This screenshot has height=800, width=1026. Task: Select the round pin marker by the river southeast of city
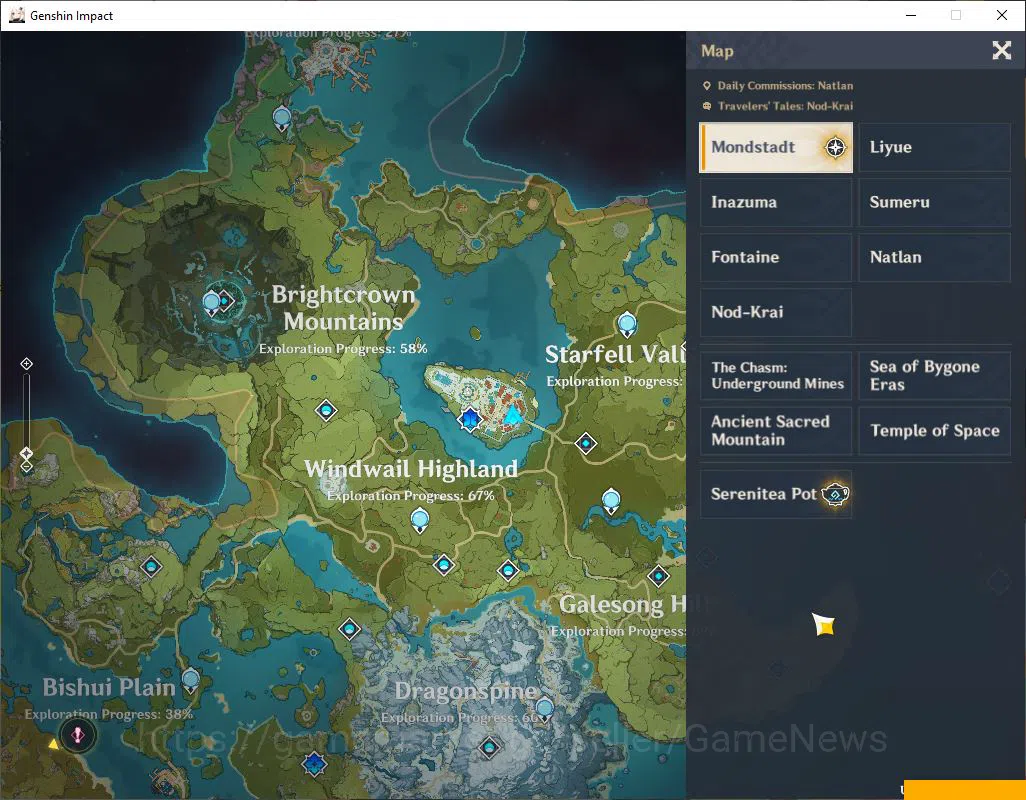point(611,501)
